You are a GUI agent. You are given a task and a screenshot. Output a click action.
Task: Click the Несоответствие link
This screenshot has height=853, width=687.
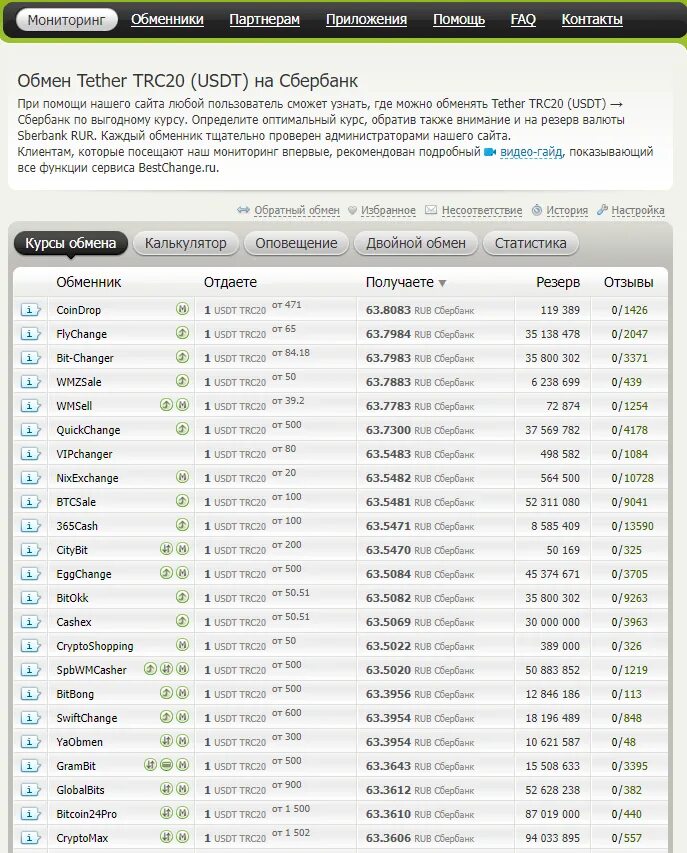coord(481,210)
